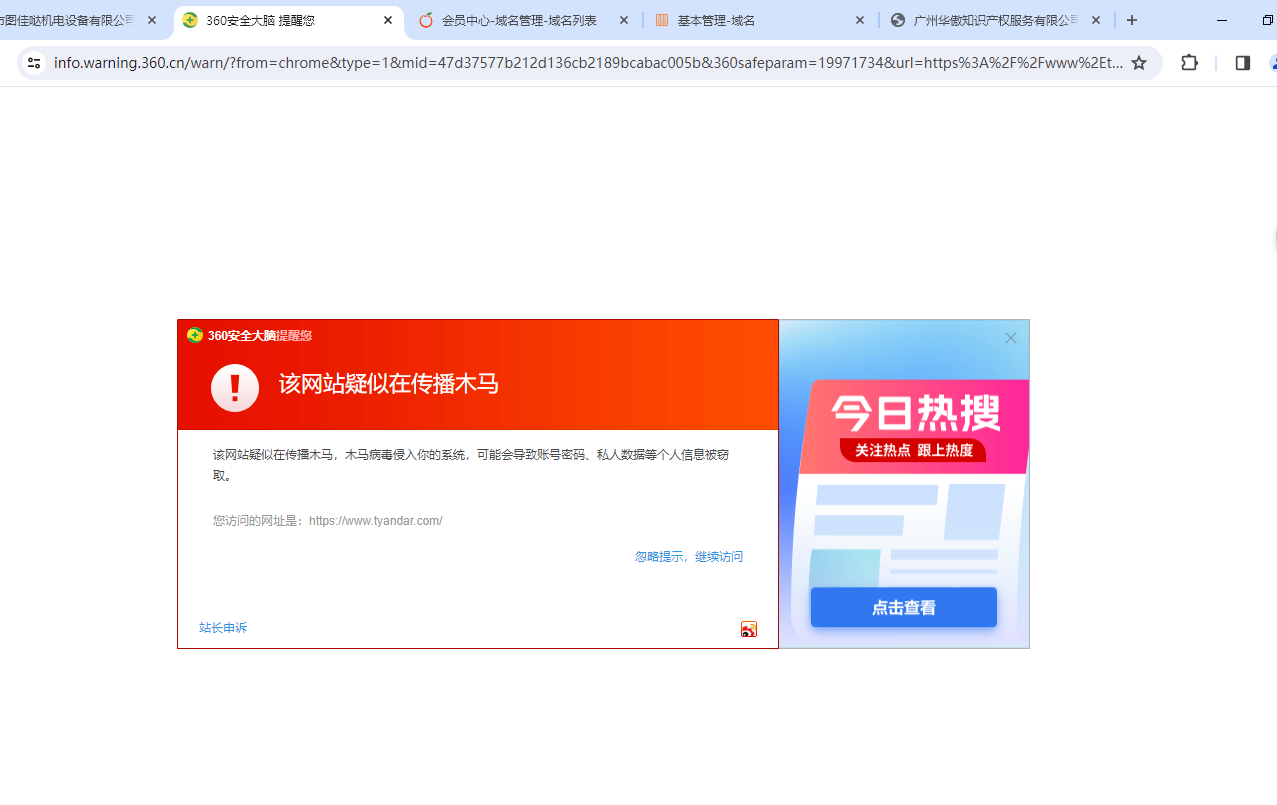The height and width of the screenshot is (805, 1277).
Task: Click the Weibo share icon
Action: pos(749,629)
